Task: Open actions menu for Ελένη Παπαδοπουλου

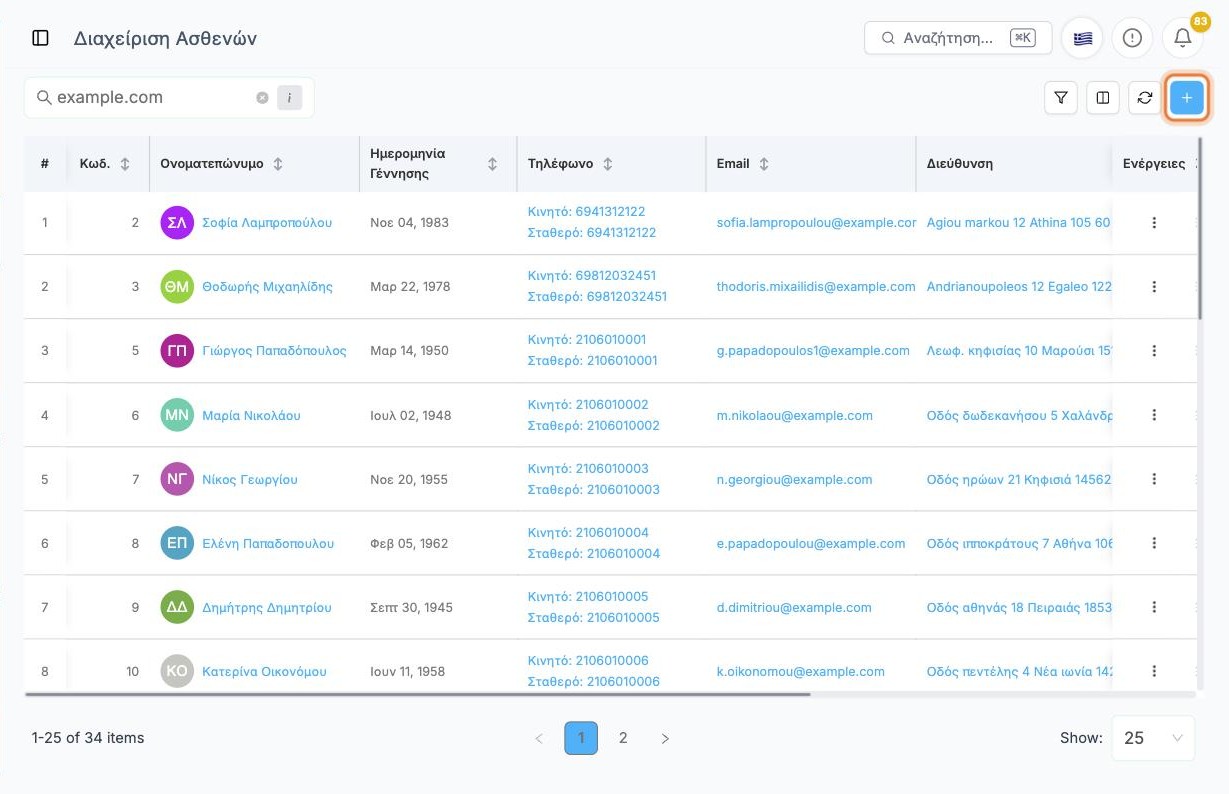Action: tap(1154, 543)
